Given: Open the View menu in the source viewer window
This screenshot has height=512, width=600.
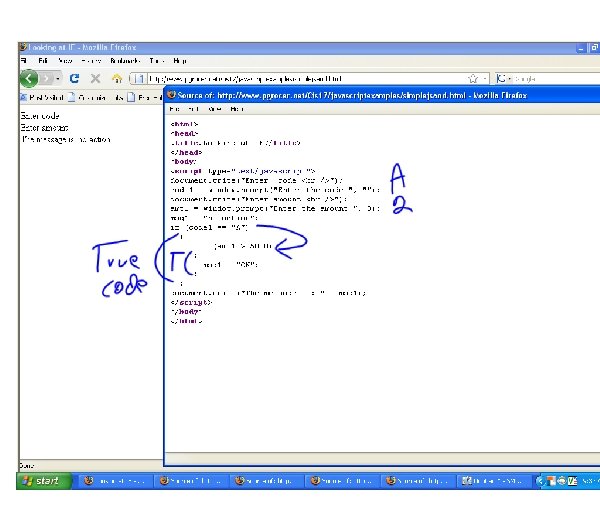Looking at the screenshot, I should pos(215,109).
